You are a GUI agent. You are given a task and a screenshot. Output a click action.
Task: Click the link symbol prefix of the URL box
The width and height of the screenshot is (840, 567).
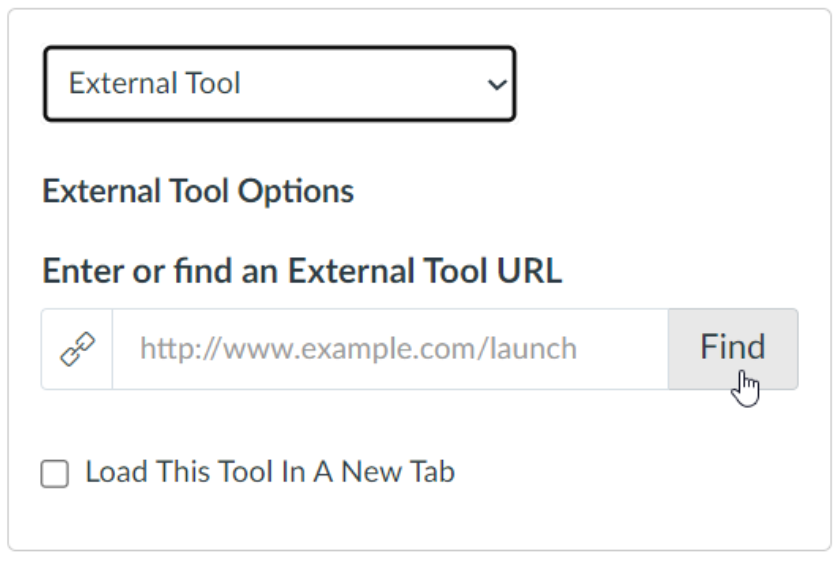(x=77, y=349)
